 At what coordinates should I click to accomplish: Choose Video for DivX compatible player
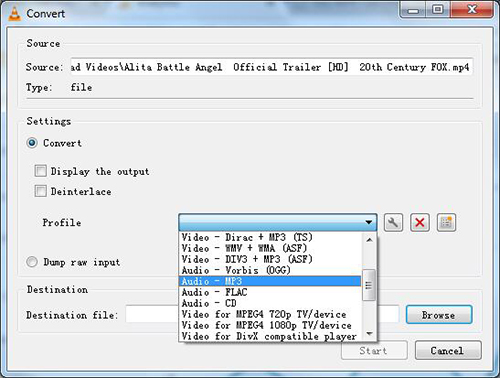pyautogui.click(x=270, y=336)
